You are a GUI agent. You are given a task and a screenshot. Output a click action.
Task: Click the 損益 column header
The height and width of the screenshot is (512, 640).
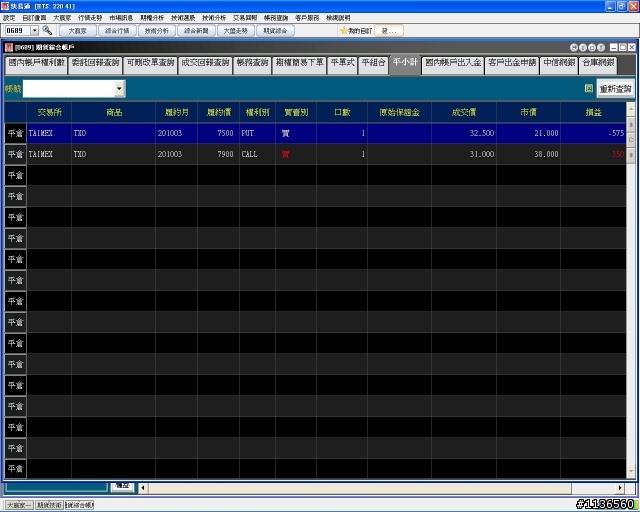coord(593,112)
